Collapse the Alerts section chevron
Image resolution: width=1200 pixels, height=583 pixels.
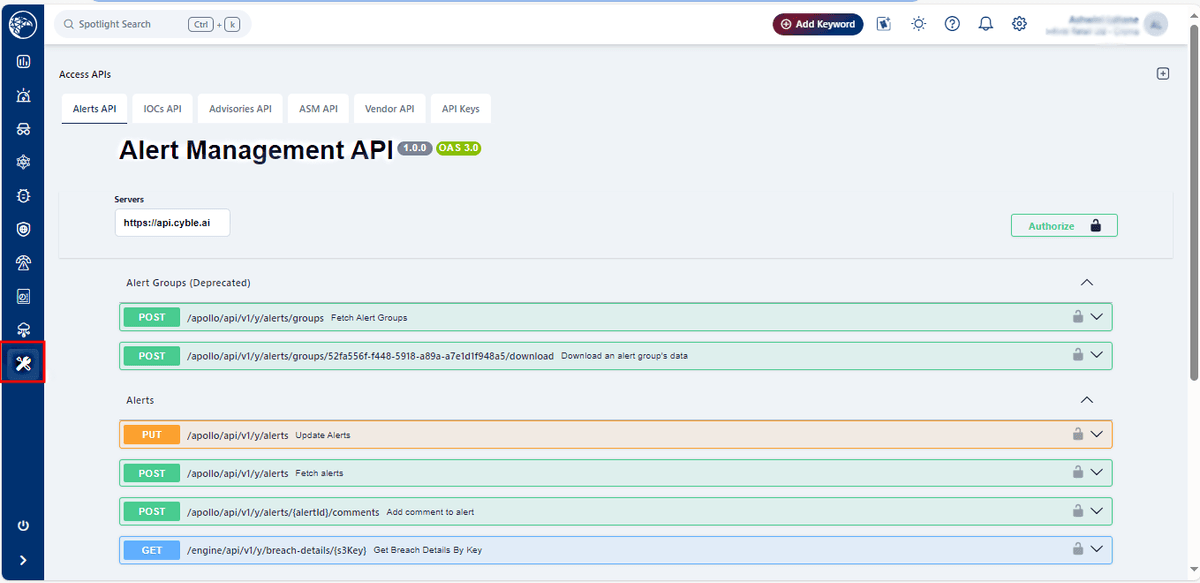point(1088,400)
